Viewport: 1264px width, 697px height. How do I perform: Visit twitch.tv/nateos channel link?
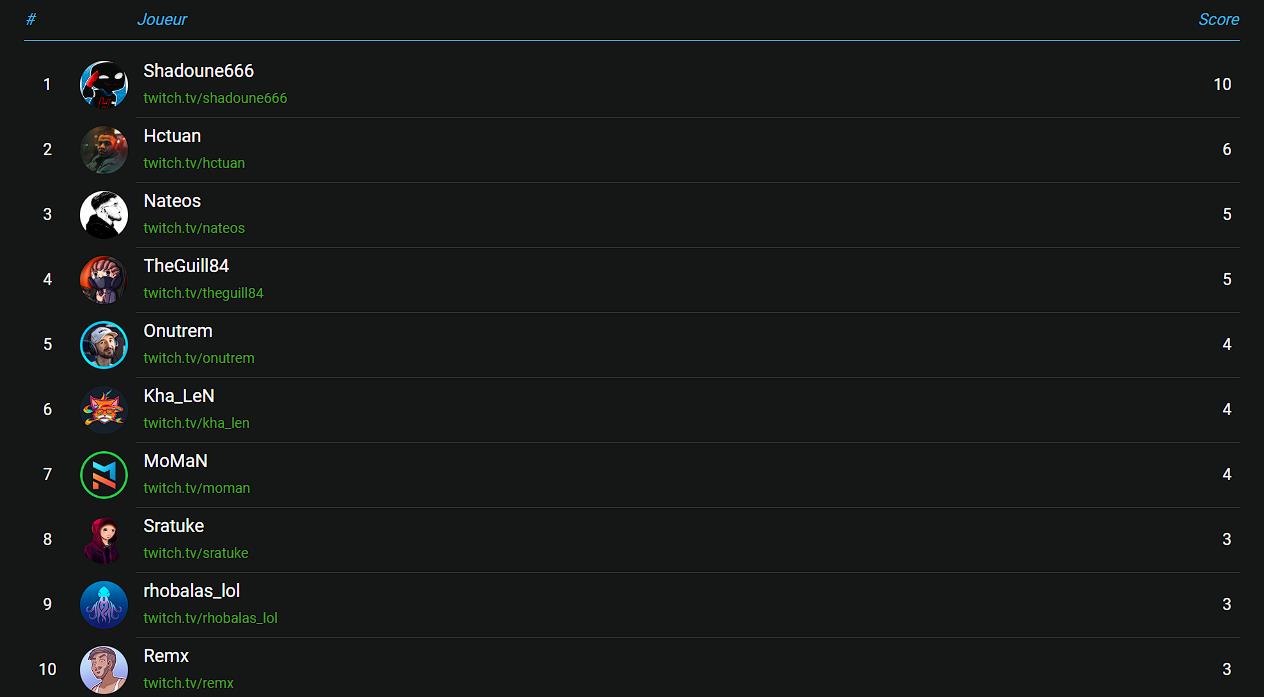pyautogui.click(x=194, y=228)
